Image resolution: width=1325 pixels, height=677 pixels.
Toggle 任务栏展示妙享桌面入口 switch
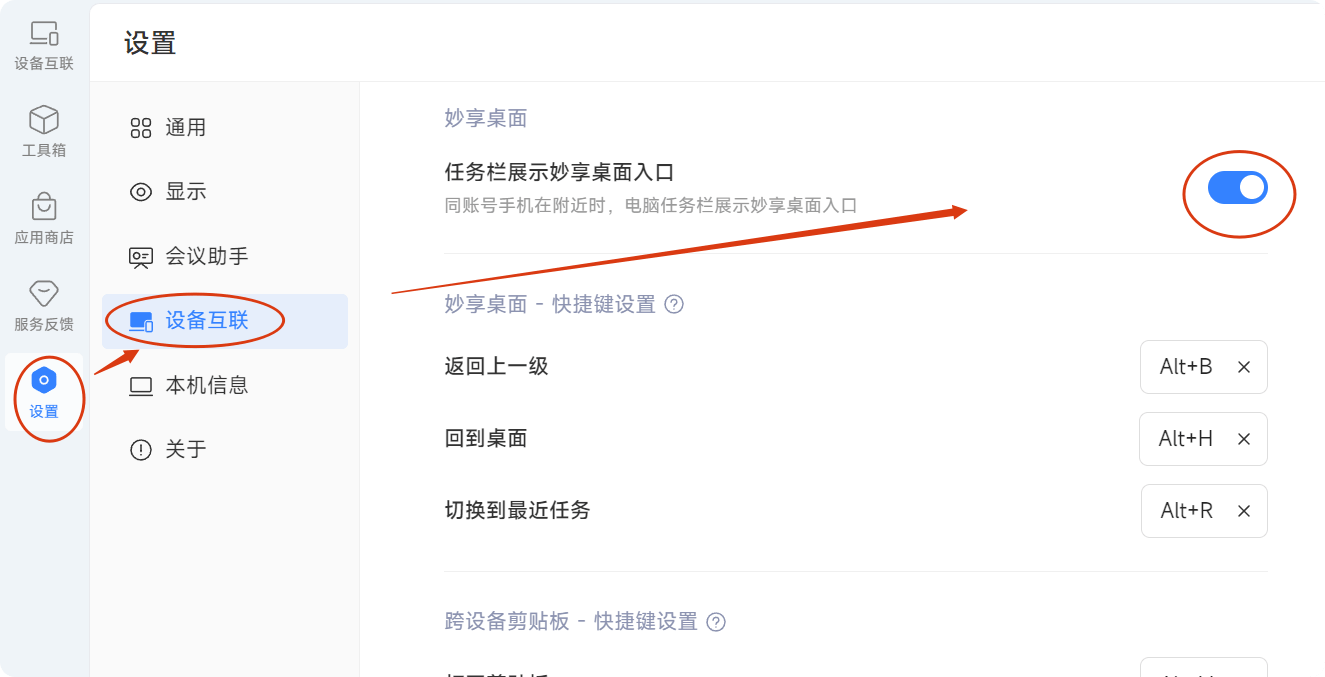(1238, 187)
